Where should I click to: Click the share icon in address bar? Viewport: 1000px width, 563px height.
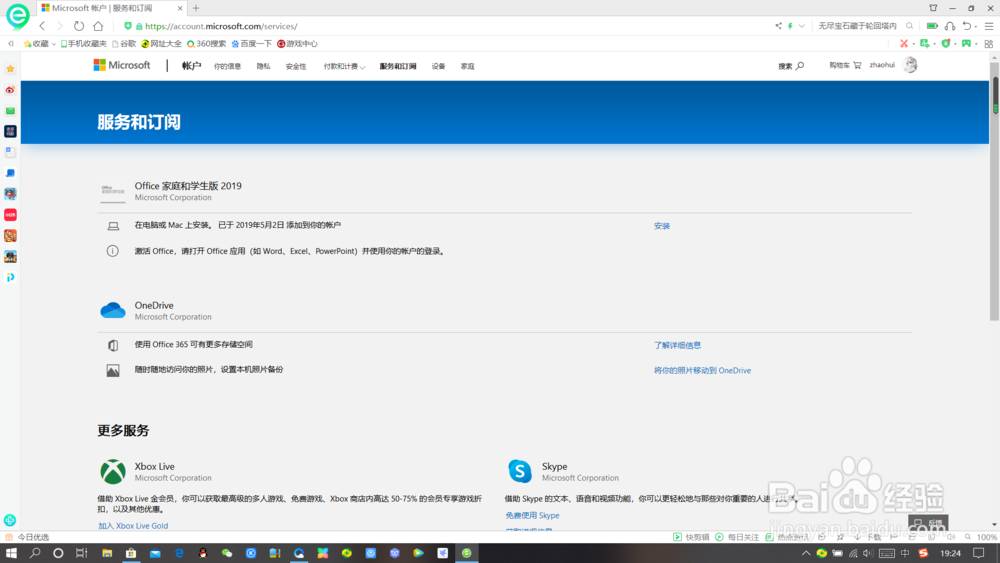(778, 26)
